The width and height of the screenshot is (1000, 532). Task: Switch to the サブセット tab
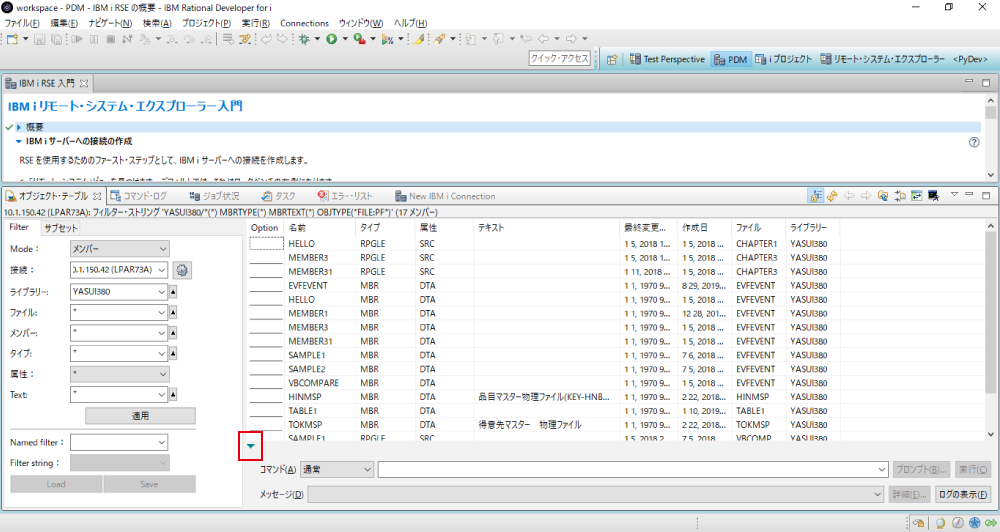tap(61, 228)
